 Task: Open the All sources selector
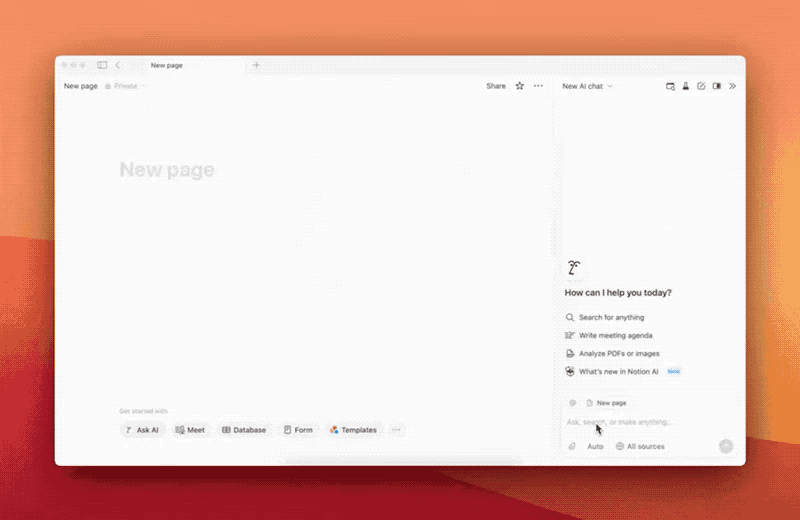tap(640, 447)
